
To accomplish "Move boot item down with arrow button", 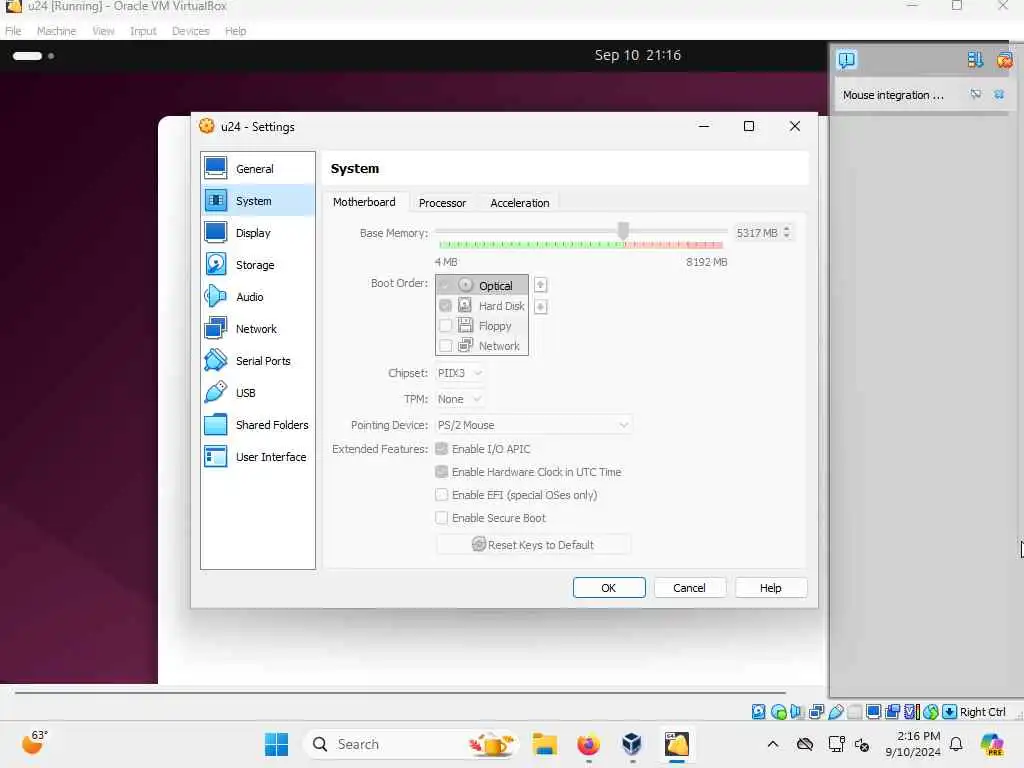I will click(540, 307).
